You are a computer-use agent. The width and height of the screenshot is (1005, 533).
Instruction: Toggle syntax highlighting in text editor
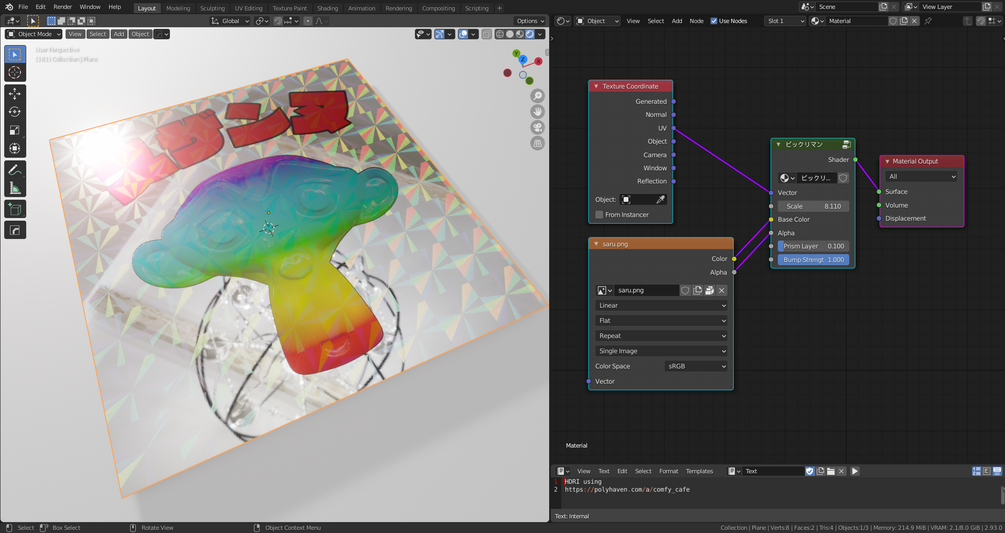[997, 471]
